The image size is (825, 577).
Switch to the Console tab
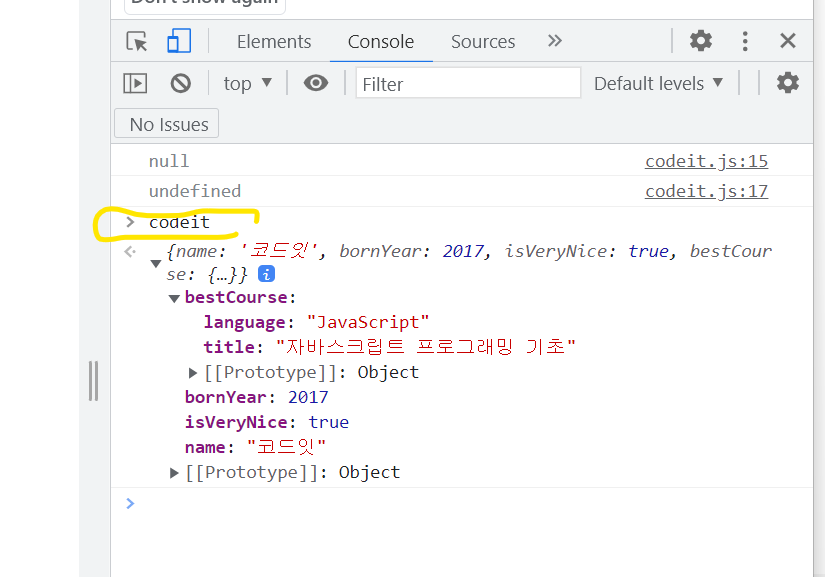tap(381, 42)
